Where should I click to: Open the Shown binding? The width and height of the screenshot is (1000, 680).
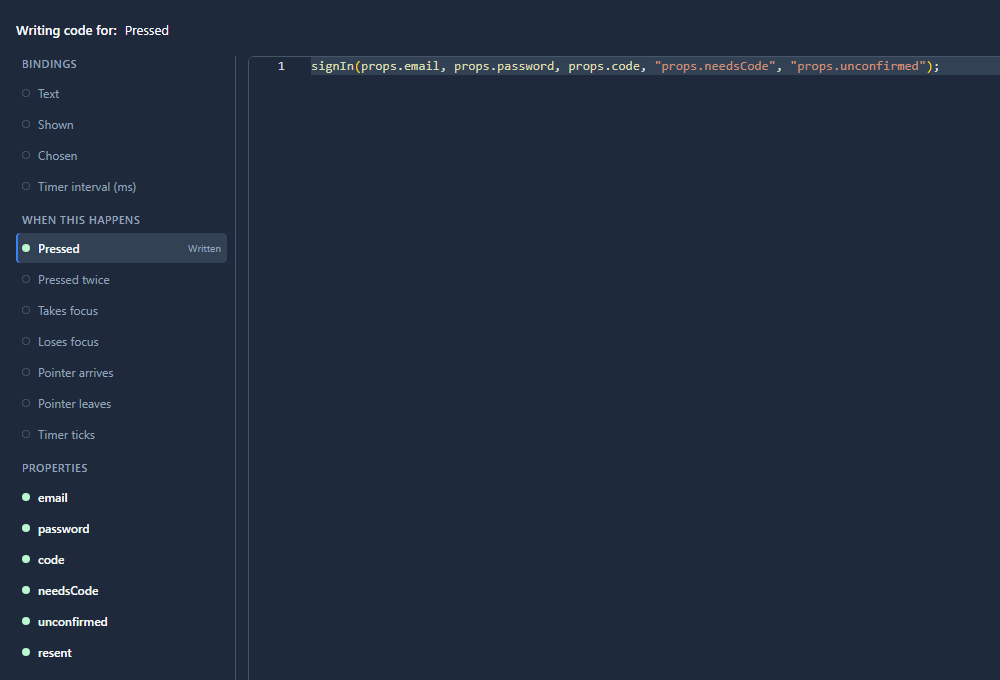pyautogui.click(x=121, y=125)
